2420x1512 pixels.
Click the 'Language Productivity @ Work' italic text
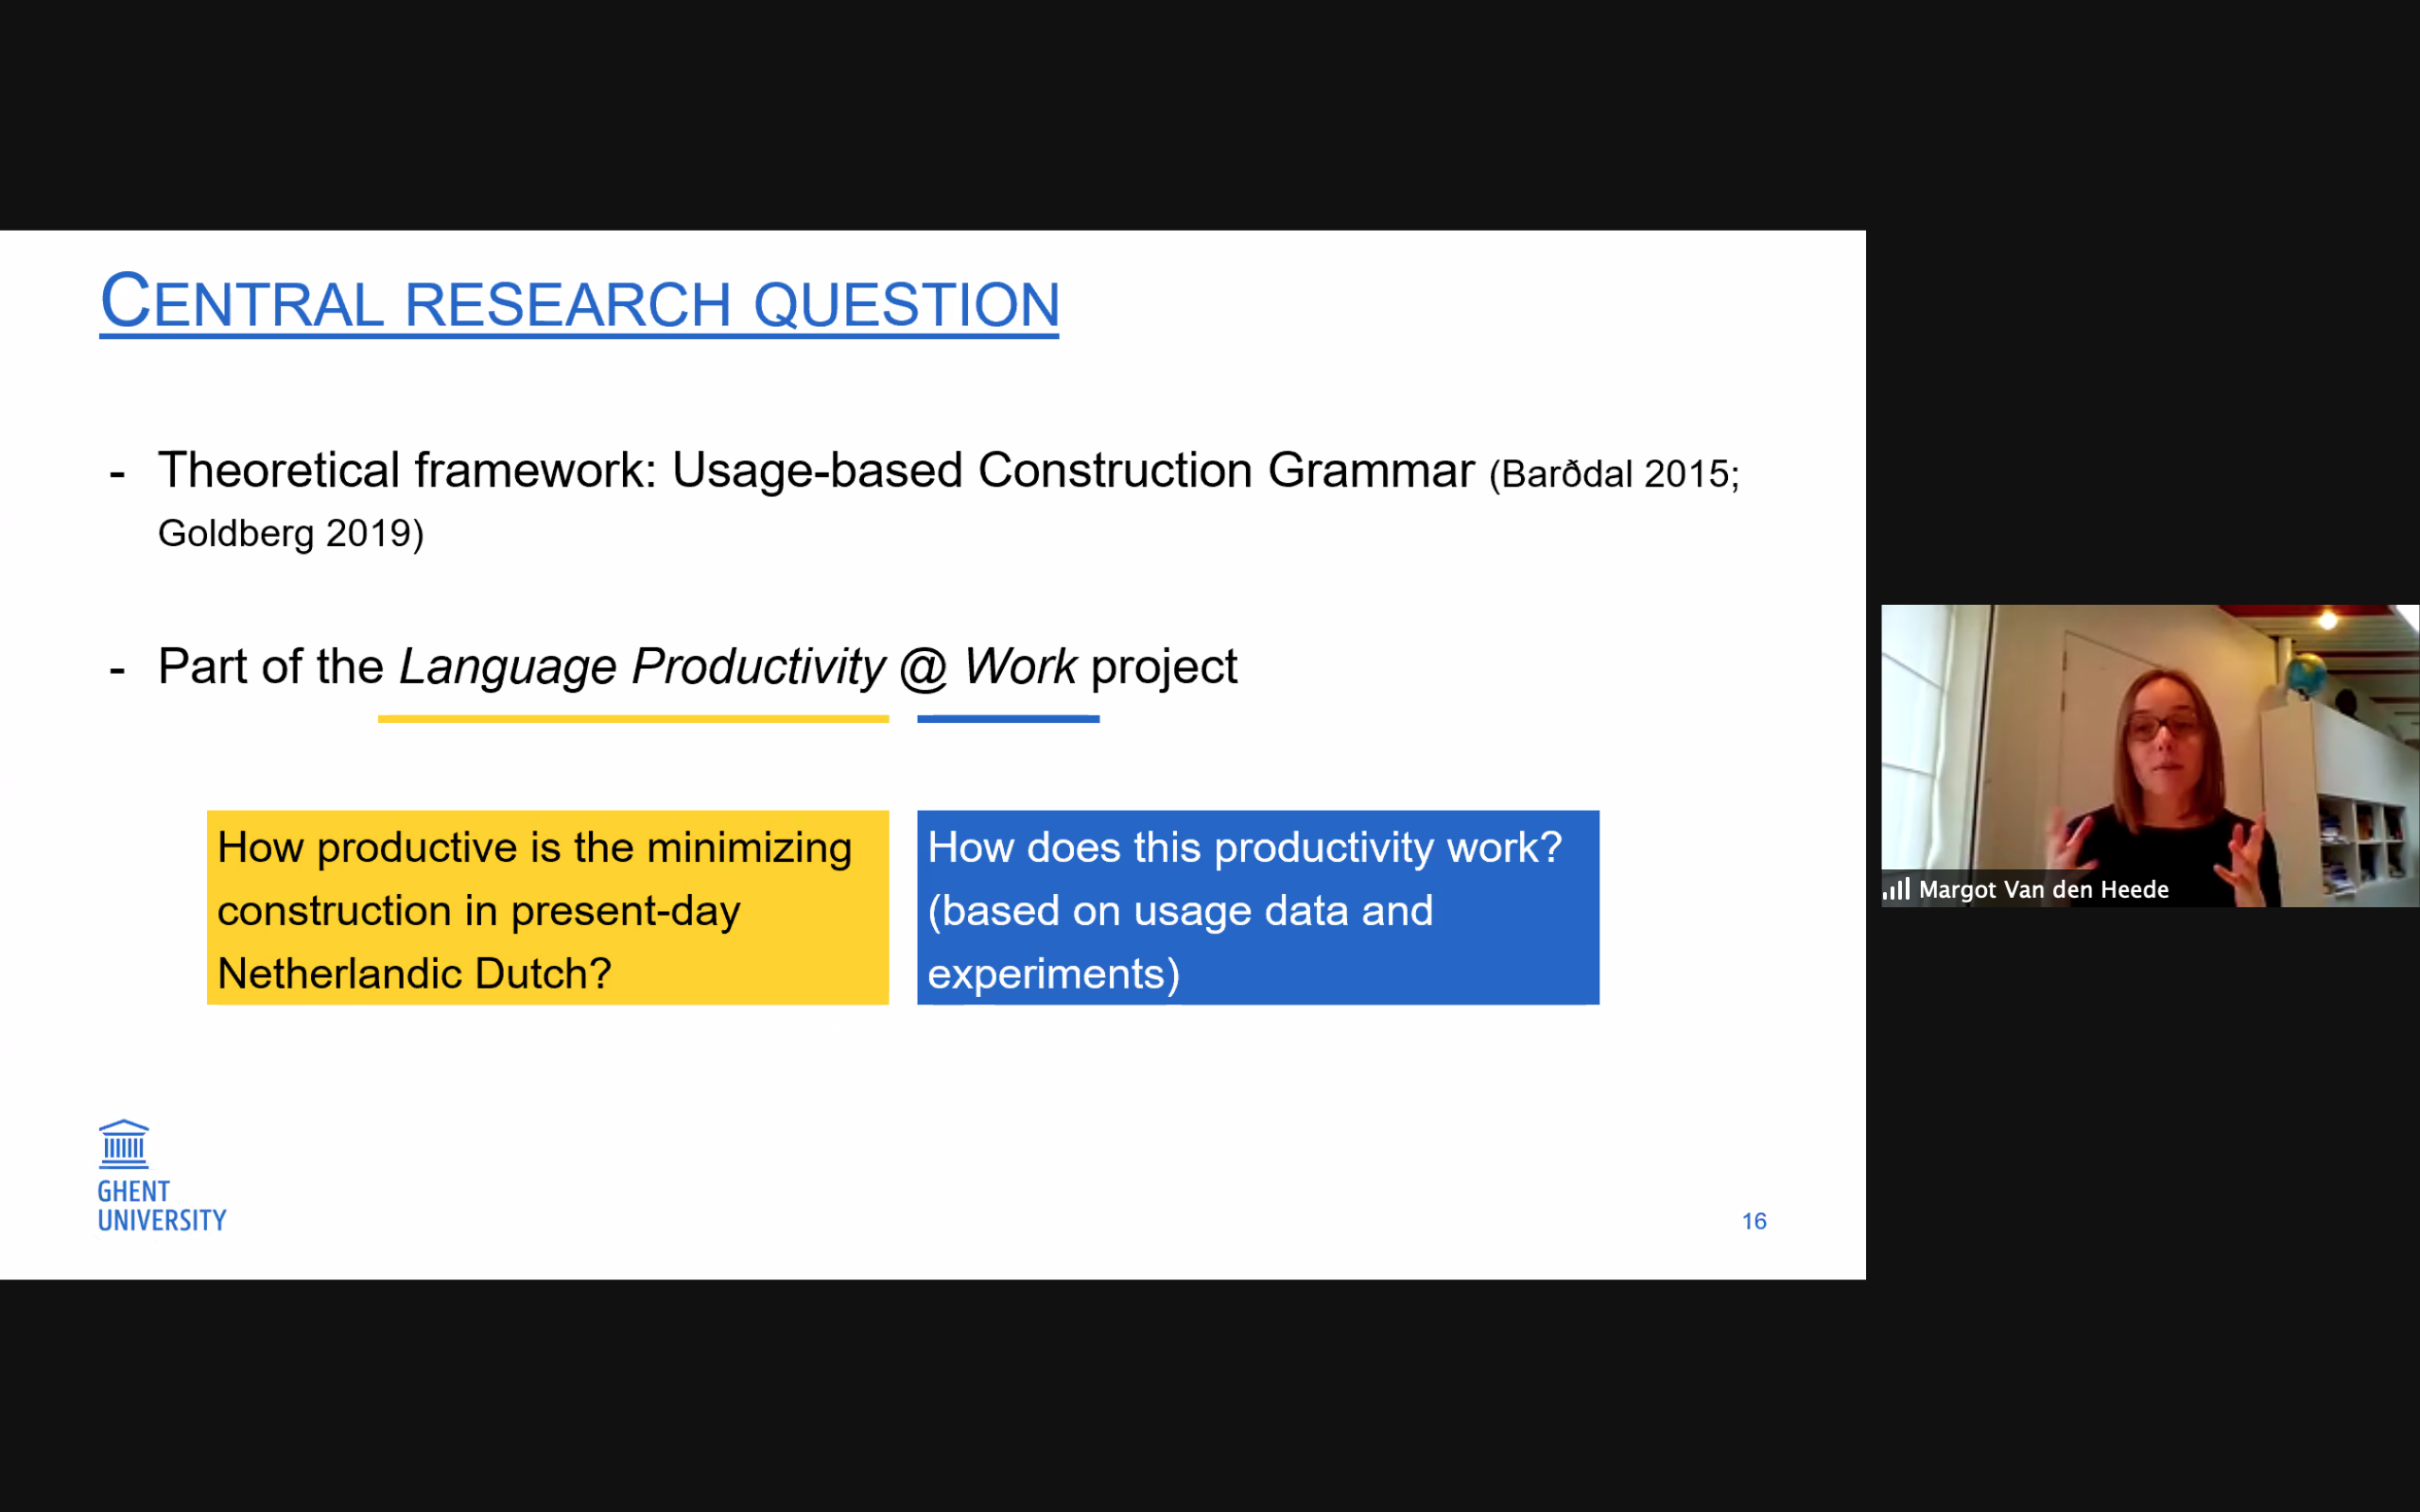pos(738,666)
